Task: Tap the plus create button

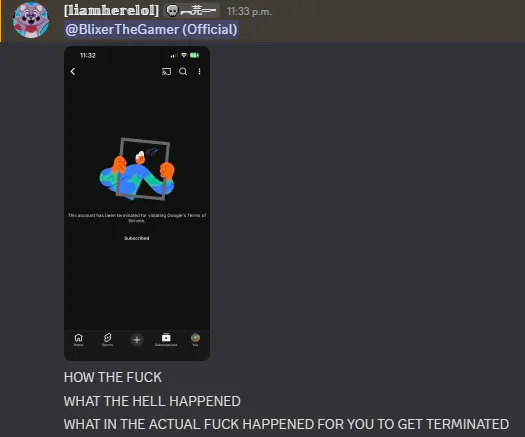Action: (137, 340)
